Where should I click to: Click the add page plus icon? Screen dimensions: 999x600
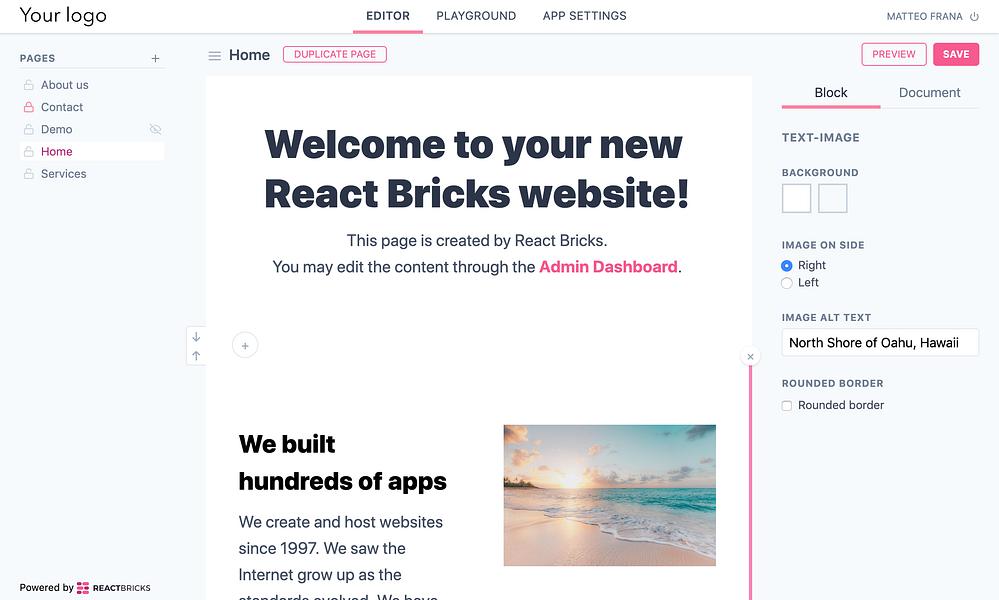point(155,59)
